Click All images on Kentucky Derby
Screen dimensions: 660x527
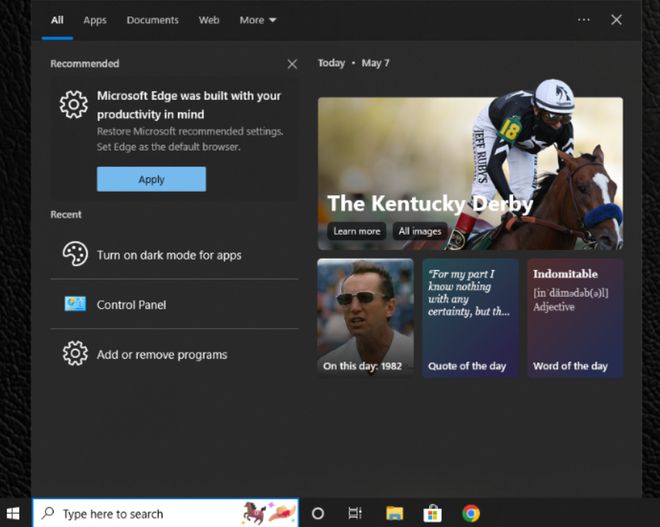[x=420, y=231]
